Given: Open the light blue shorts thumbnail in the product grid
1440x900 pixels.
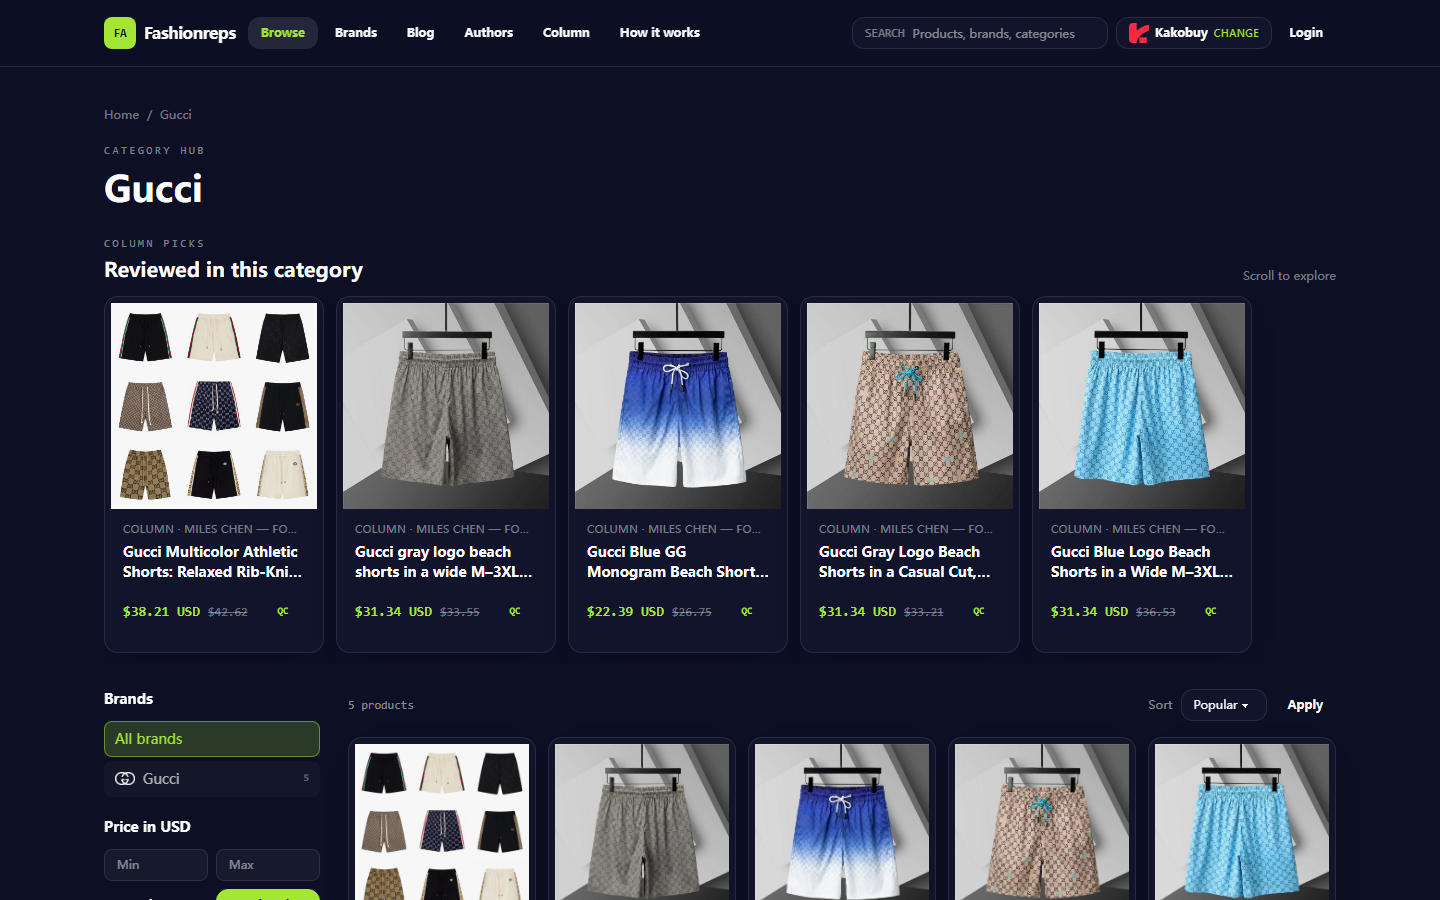Looking at the screenshot, I should pos(1242,822).
